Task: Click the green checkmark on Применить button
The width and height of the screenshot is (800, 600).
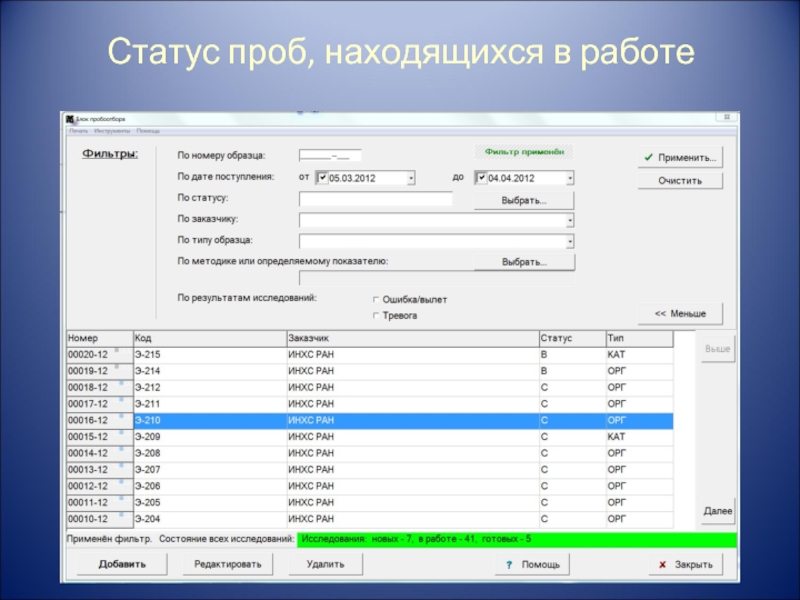Action: pos(648,157)
